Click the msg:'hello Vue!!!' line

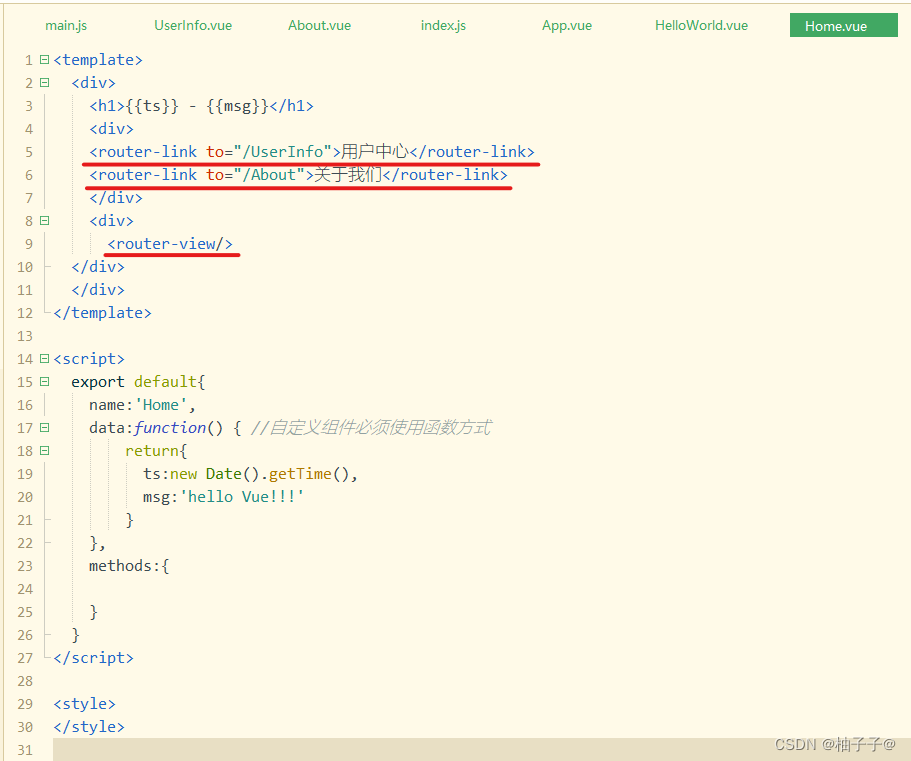tap(223, 497)
